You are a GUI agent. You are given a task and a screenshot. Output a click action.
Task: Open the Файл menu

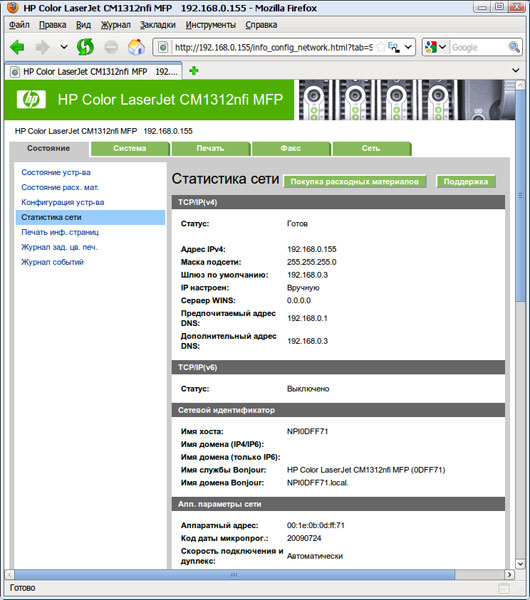pos(19,25)
